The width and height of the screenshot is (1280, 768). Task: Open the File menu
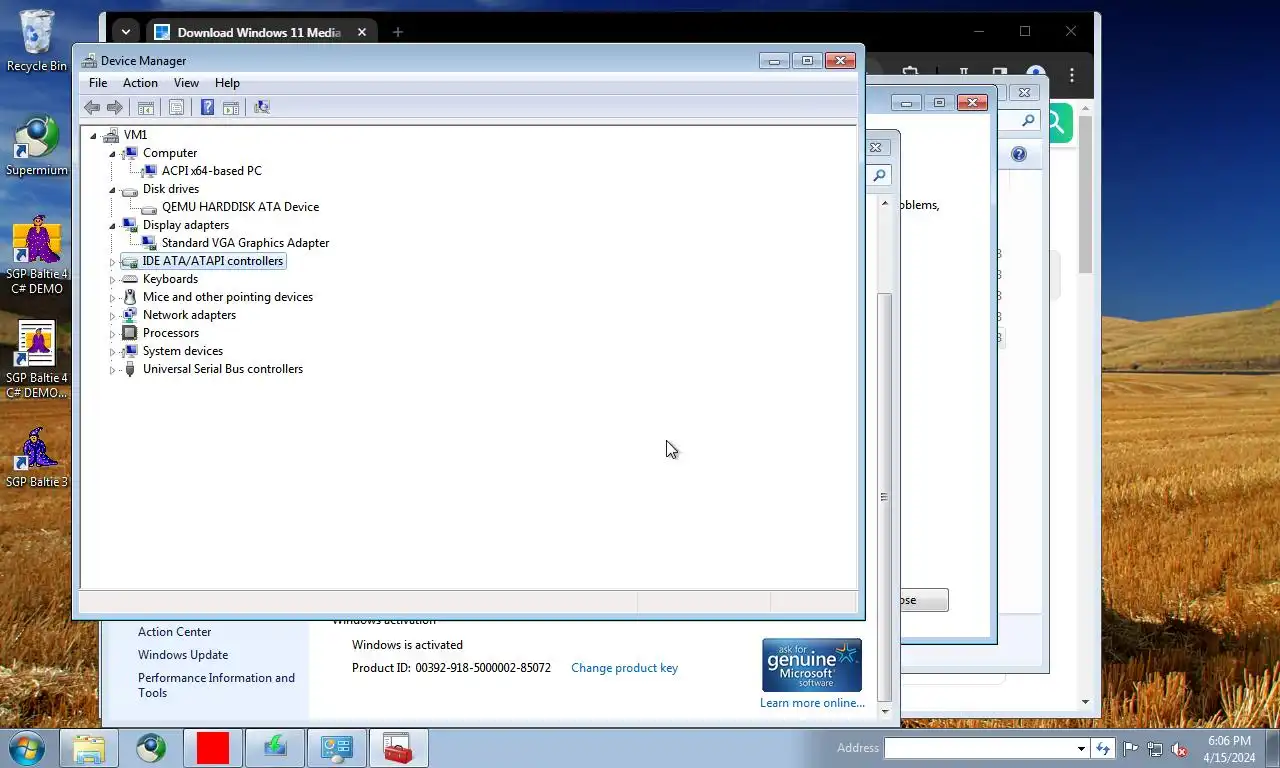coord(98,83)
